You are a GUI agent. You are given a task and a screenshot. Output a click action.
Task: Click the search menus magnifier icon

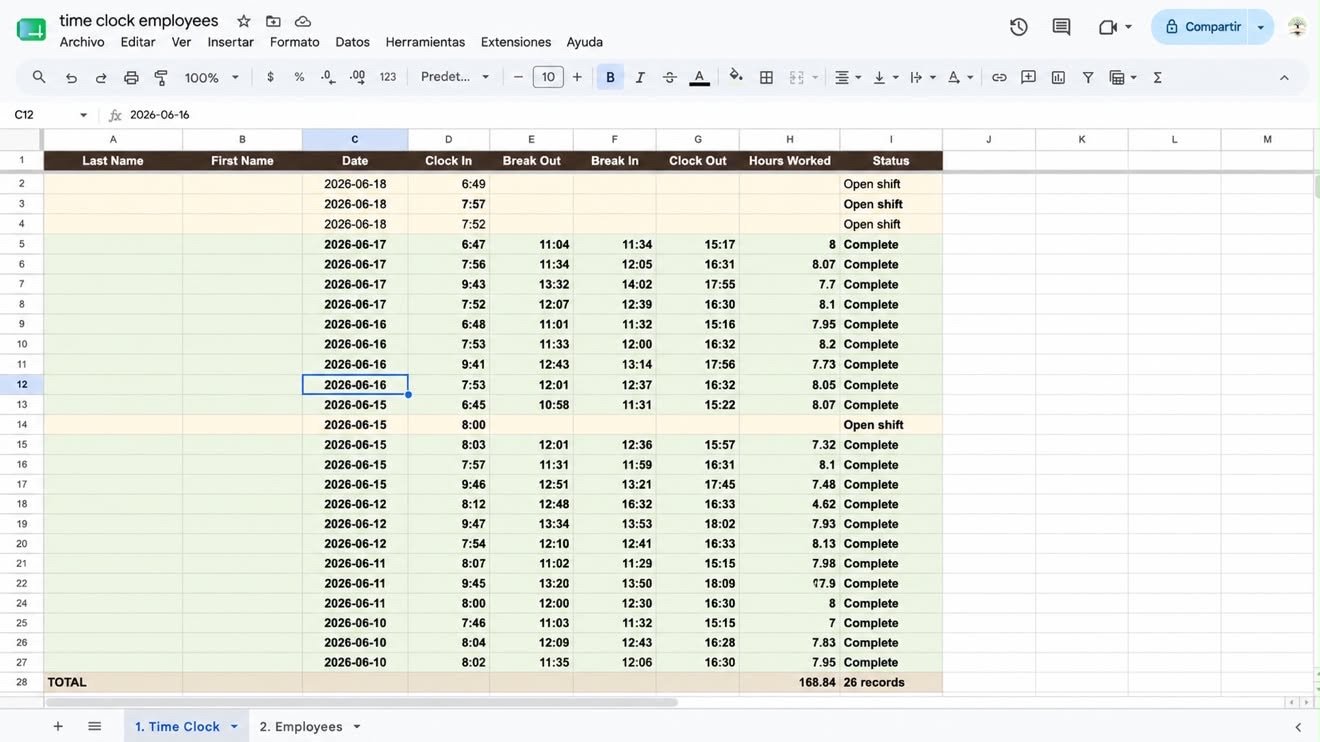(39, 77)
